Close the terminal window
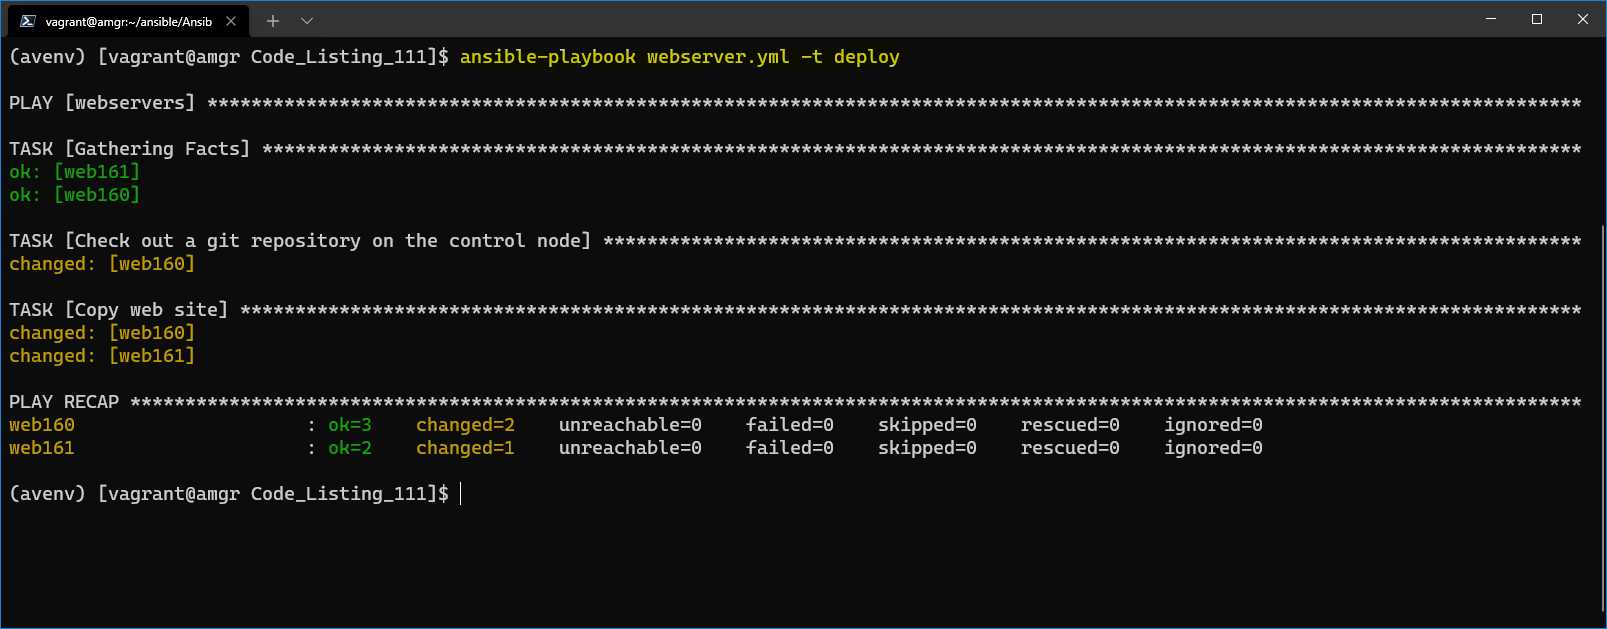Image resolution: width=1607 pixels, height=629 pixels. 1583,19
